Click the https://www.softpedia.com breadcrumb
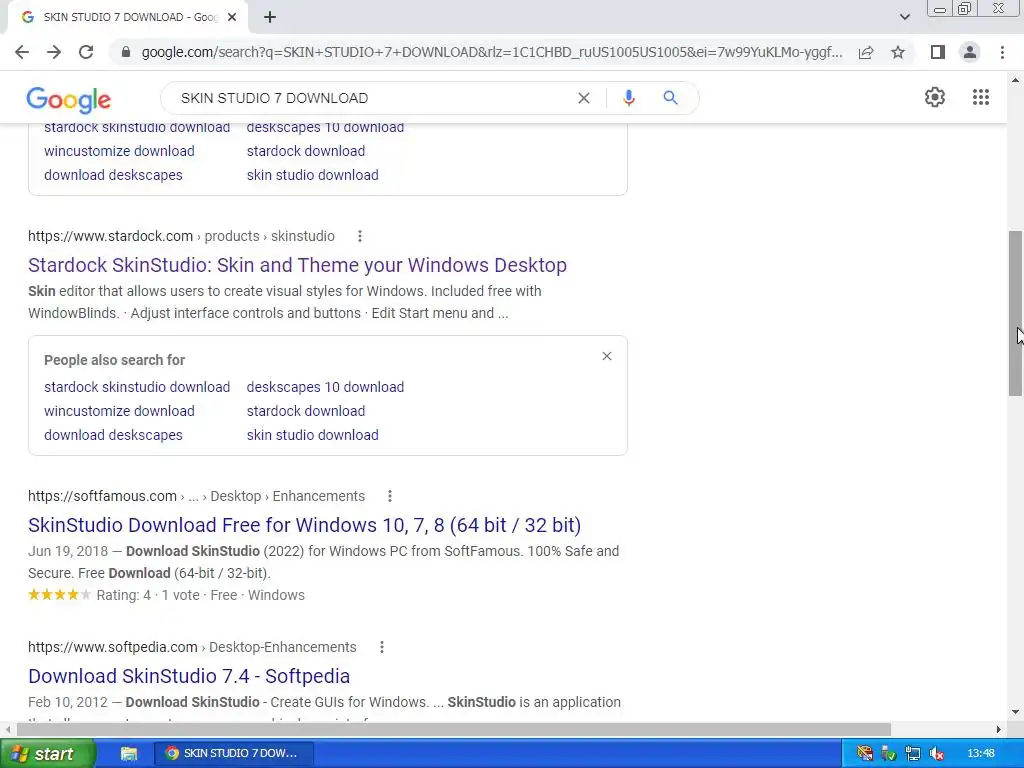 pos(113,647)
